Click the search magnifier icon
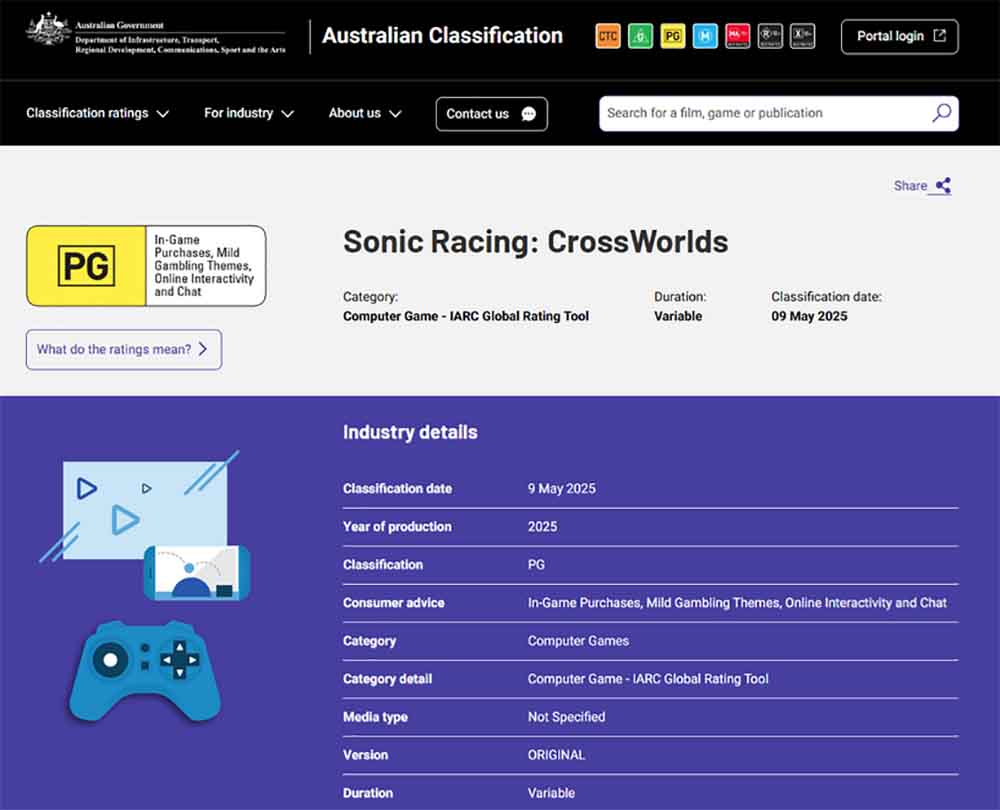1000x810 pixels. 941,114
